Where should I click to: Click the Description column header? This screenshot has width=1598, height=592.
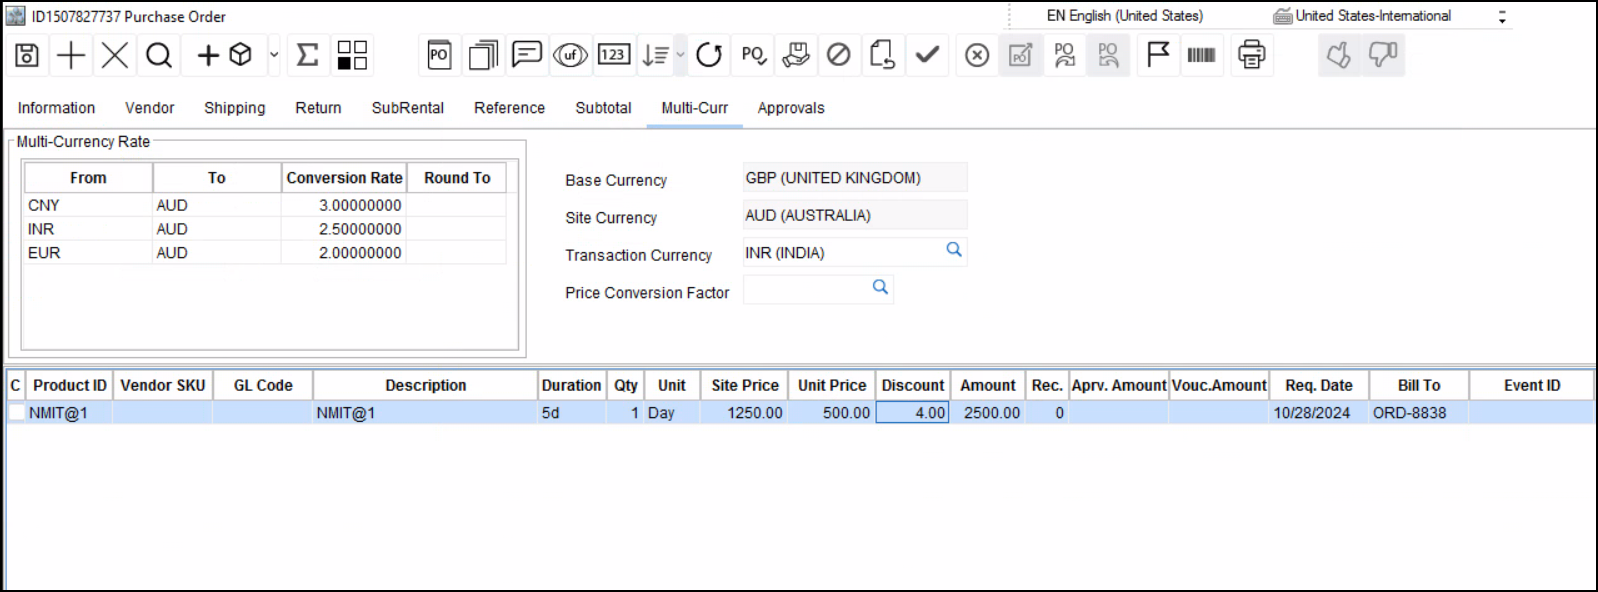[x=425, y=386]
